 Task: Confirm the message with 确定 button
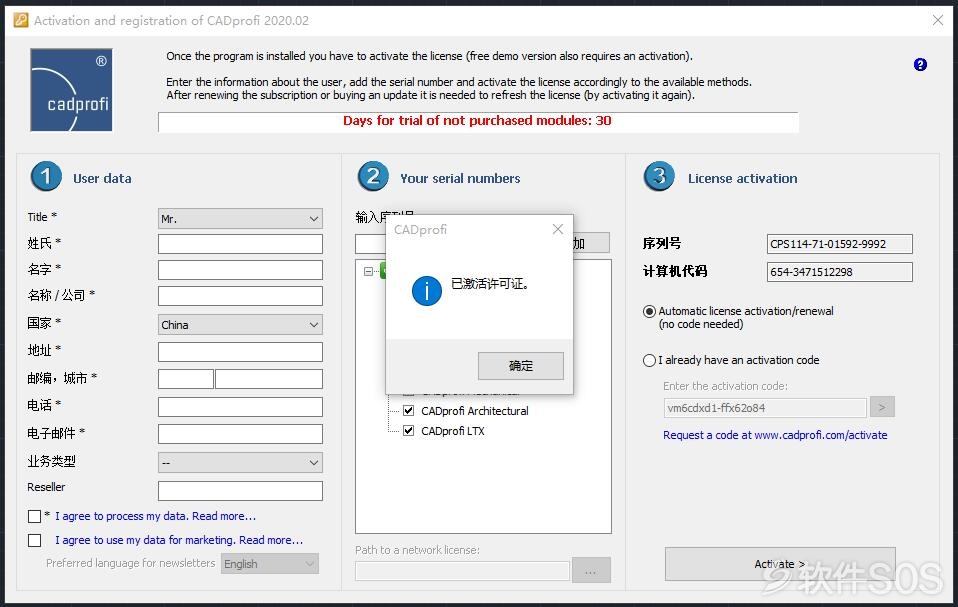521,366
